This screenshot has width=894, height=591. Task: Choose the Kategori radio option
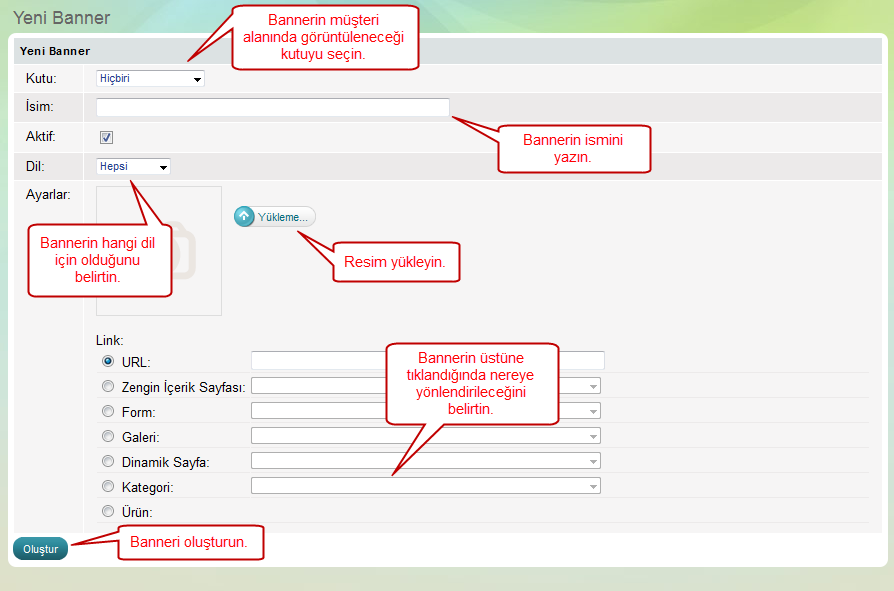[x=108, y=486]
